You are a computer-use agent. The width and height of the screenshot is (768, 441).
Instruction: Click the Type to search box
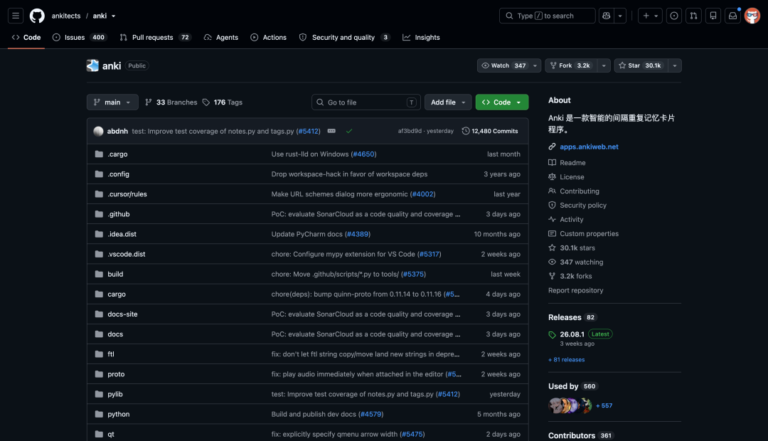(547, 16)
